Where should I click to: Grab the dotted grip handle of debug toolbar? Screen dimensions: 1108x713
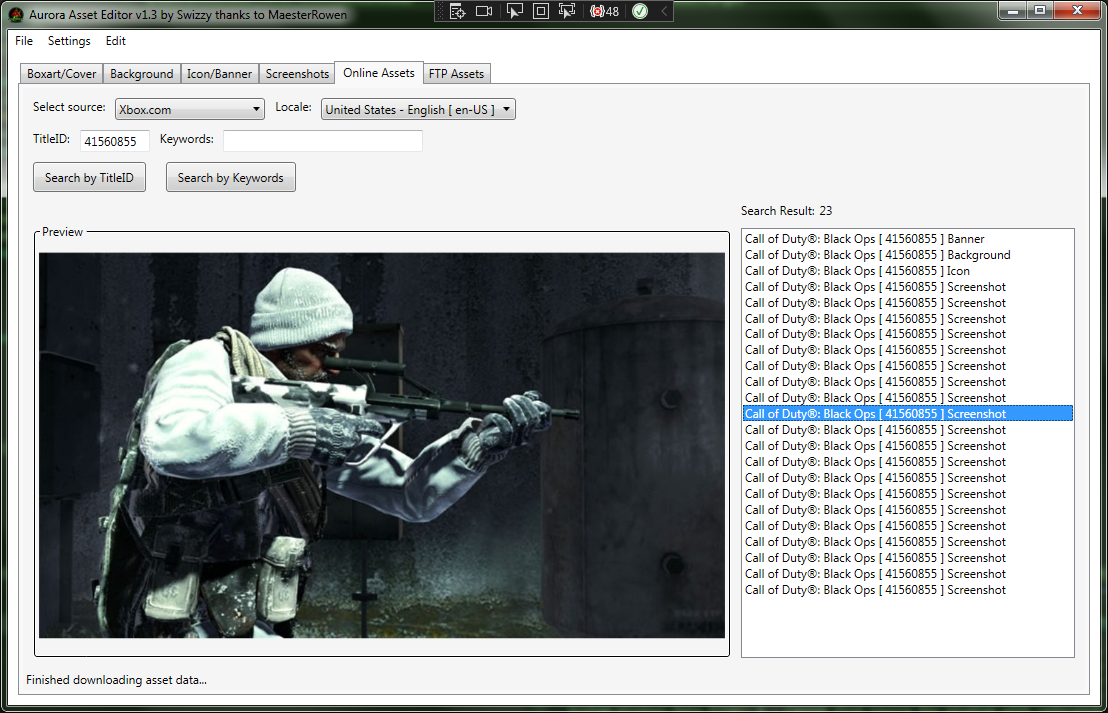[441, 11]
